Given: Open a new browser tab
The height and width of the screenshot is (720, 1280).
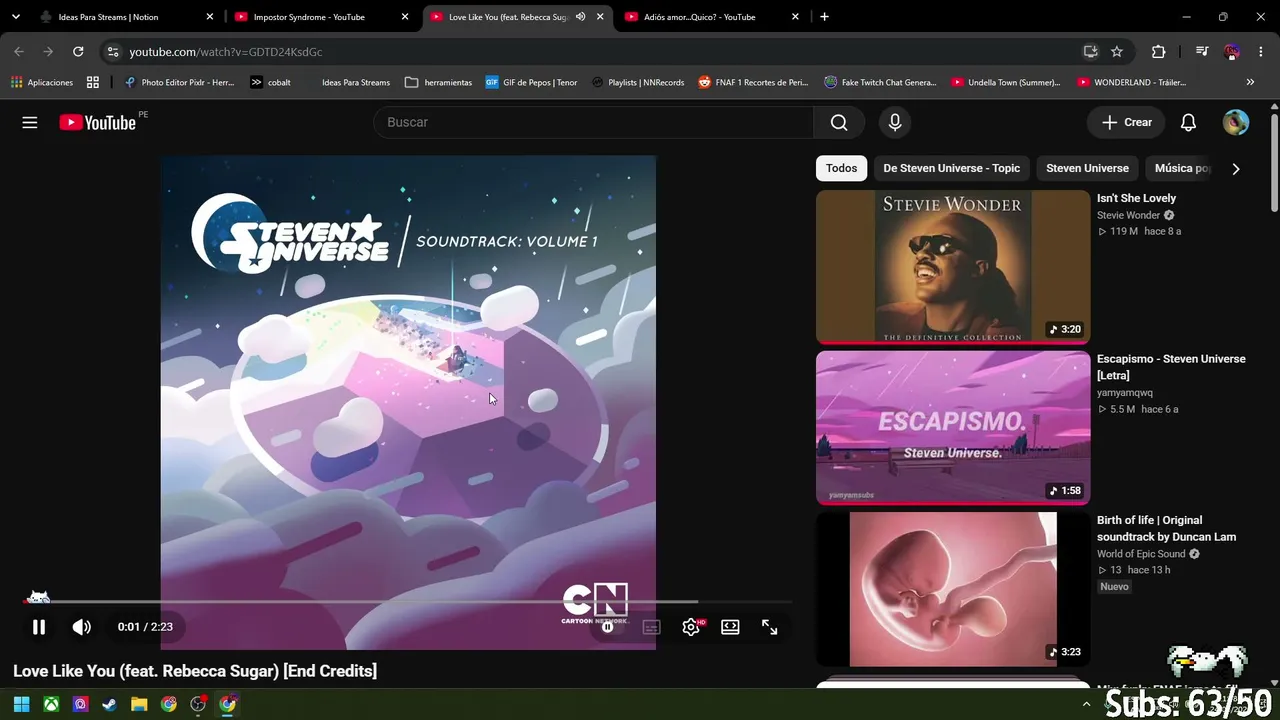Looking at the screenshot, I should (824, 17).
